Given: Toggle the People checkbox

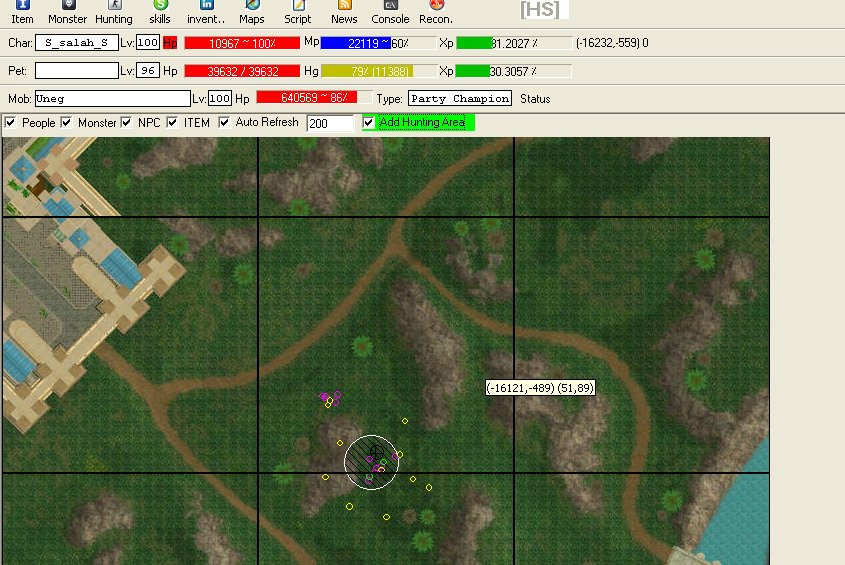Looking at the screenshot, I should click(10, 122).
